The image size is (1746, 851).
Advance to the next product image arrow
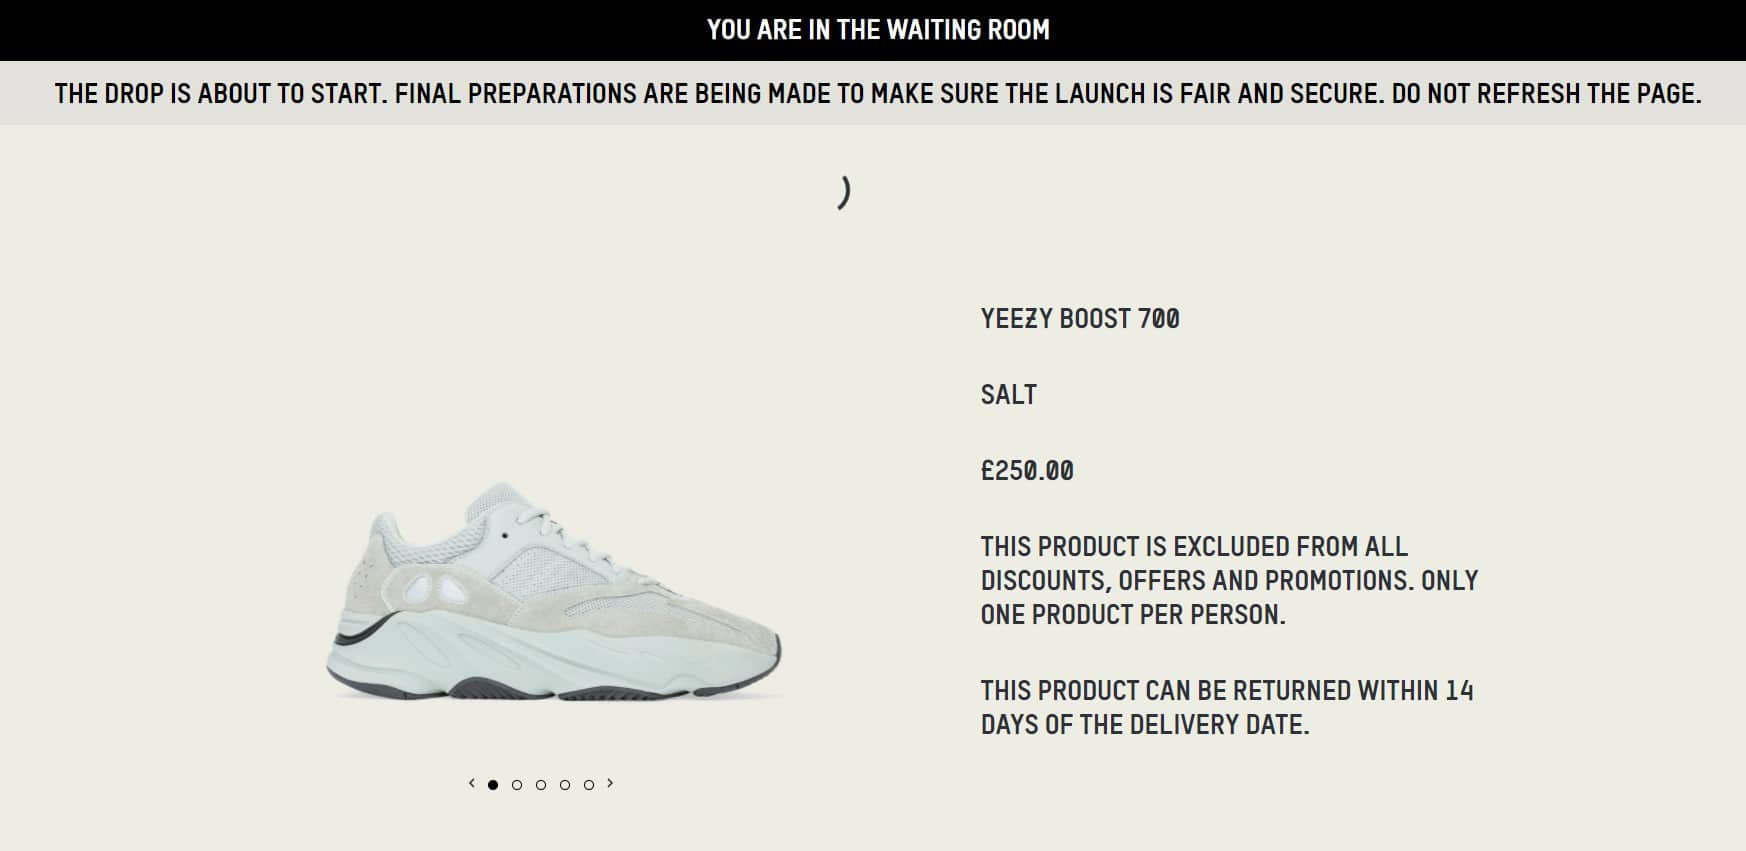coord(610,784)
